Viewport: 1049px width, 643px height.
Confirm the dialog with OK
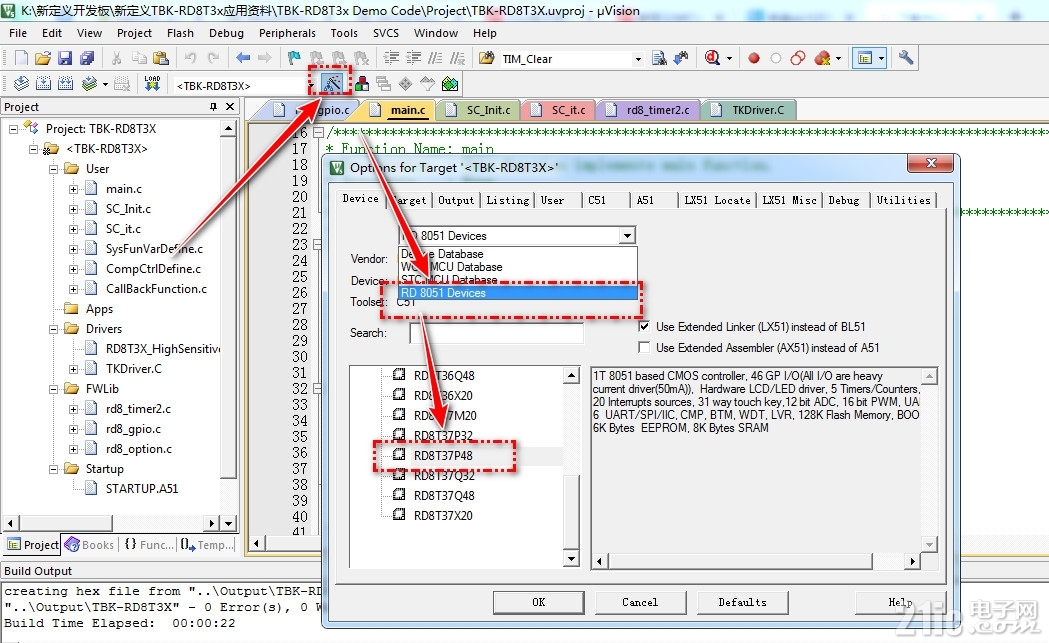pyautogui.click(x=539, y=602)
